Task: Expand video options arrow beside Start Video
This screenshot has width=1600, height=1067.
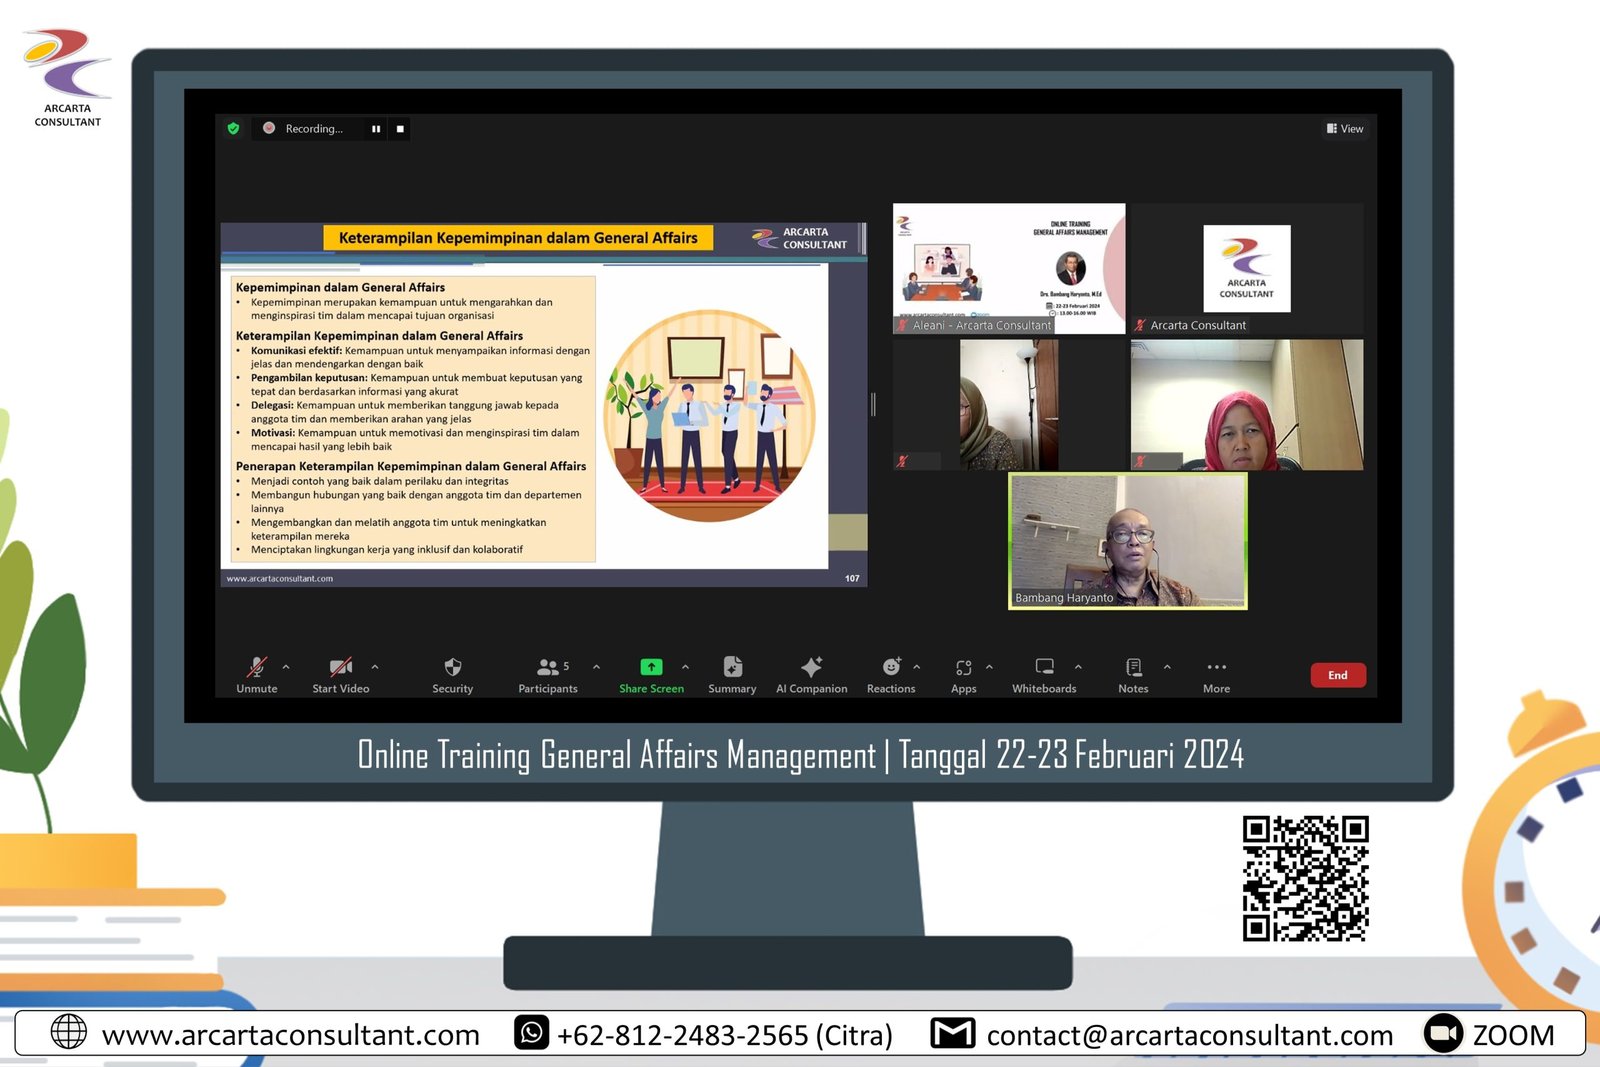Action: pos(375,667)
